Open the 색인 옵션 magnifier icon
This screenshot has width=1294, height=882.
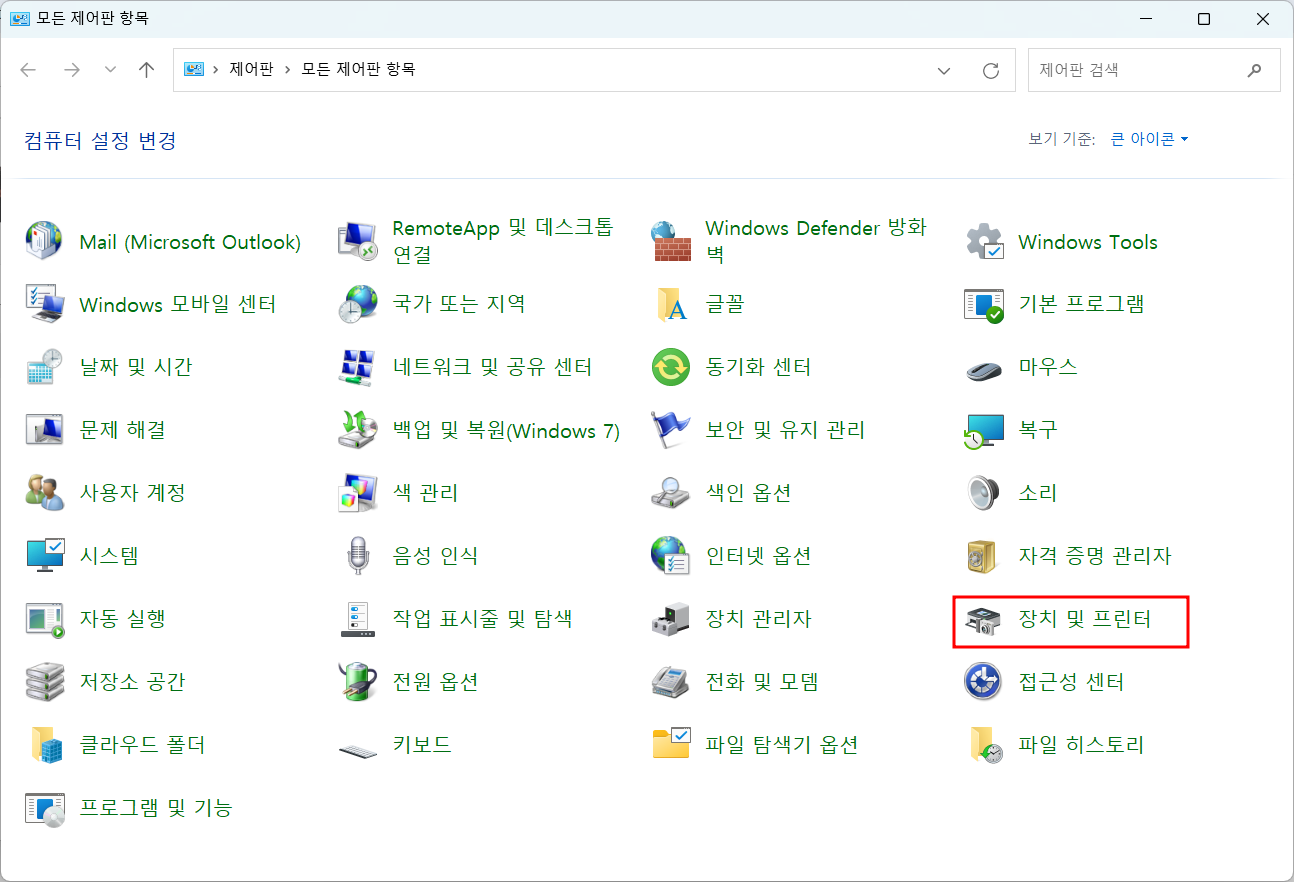click(671, 493)
